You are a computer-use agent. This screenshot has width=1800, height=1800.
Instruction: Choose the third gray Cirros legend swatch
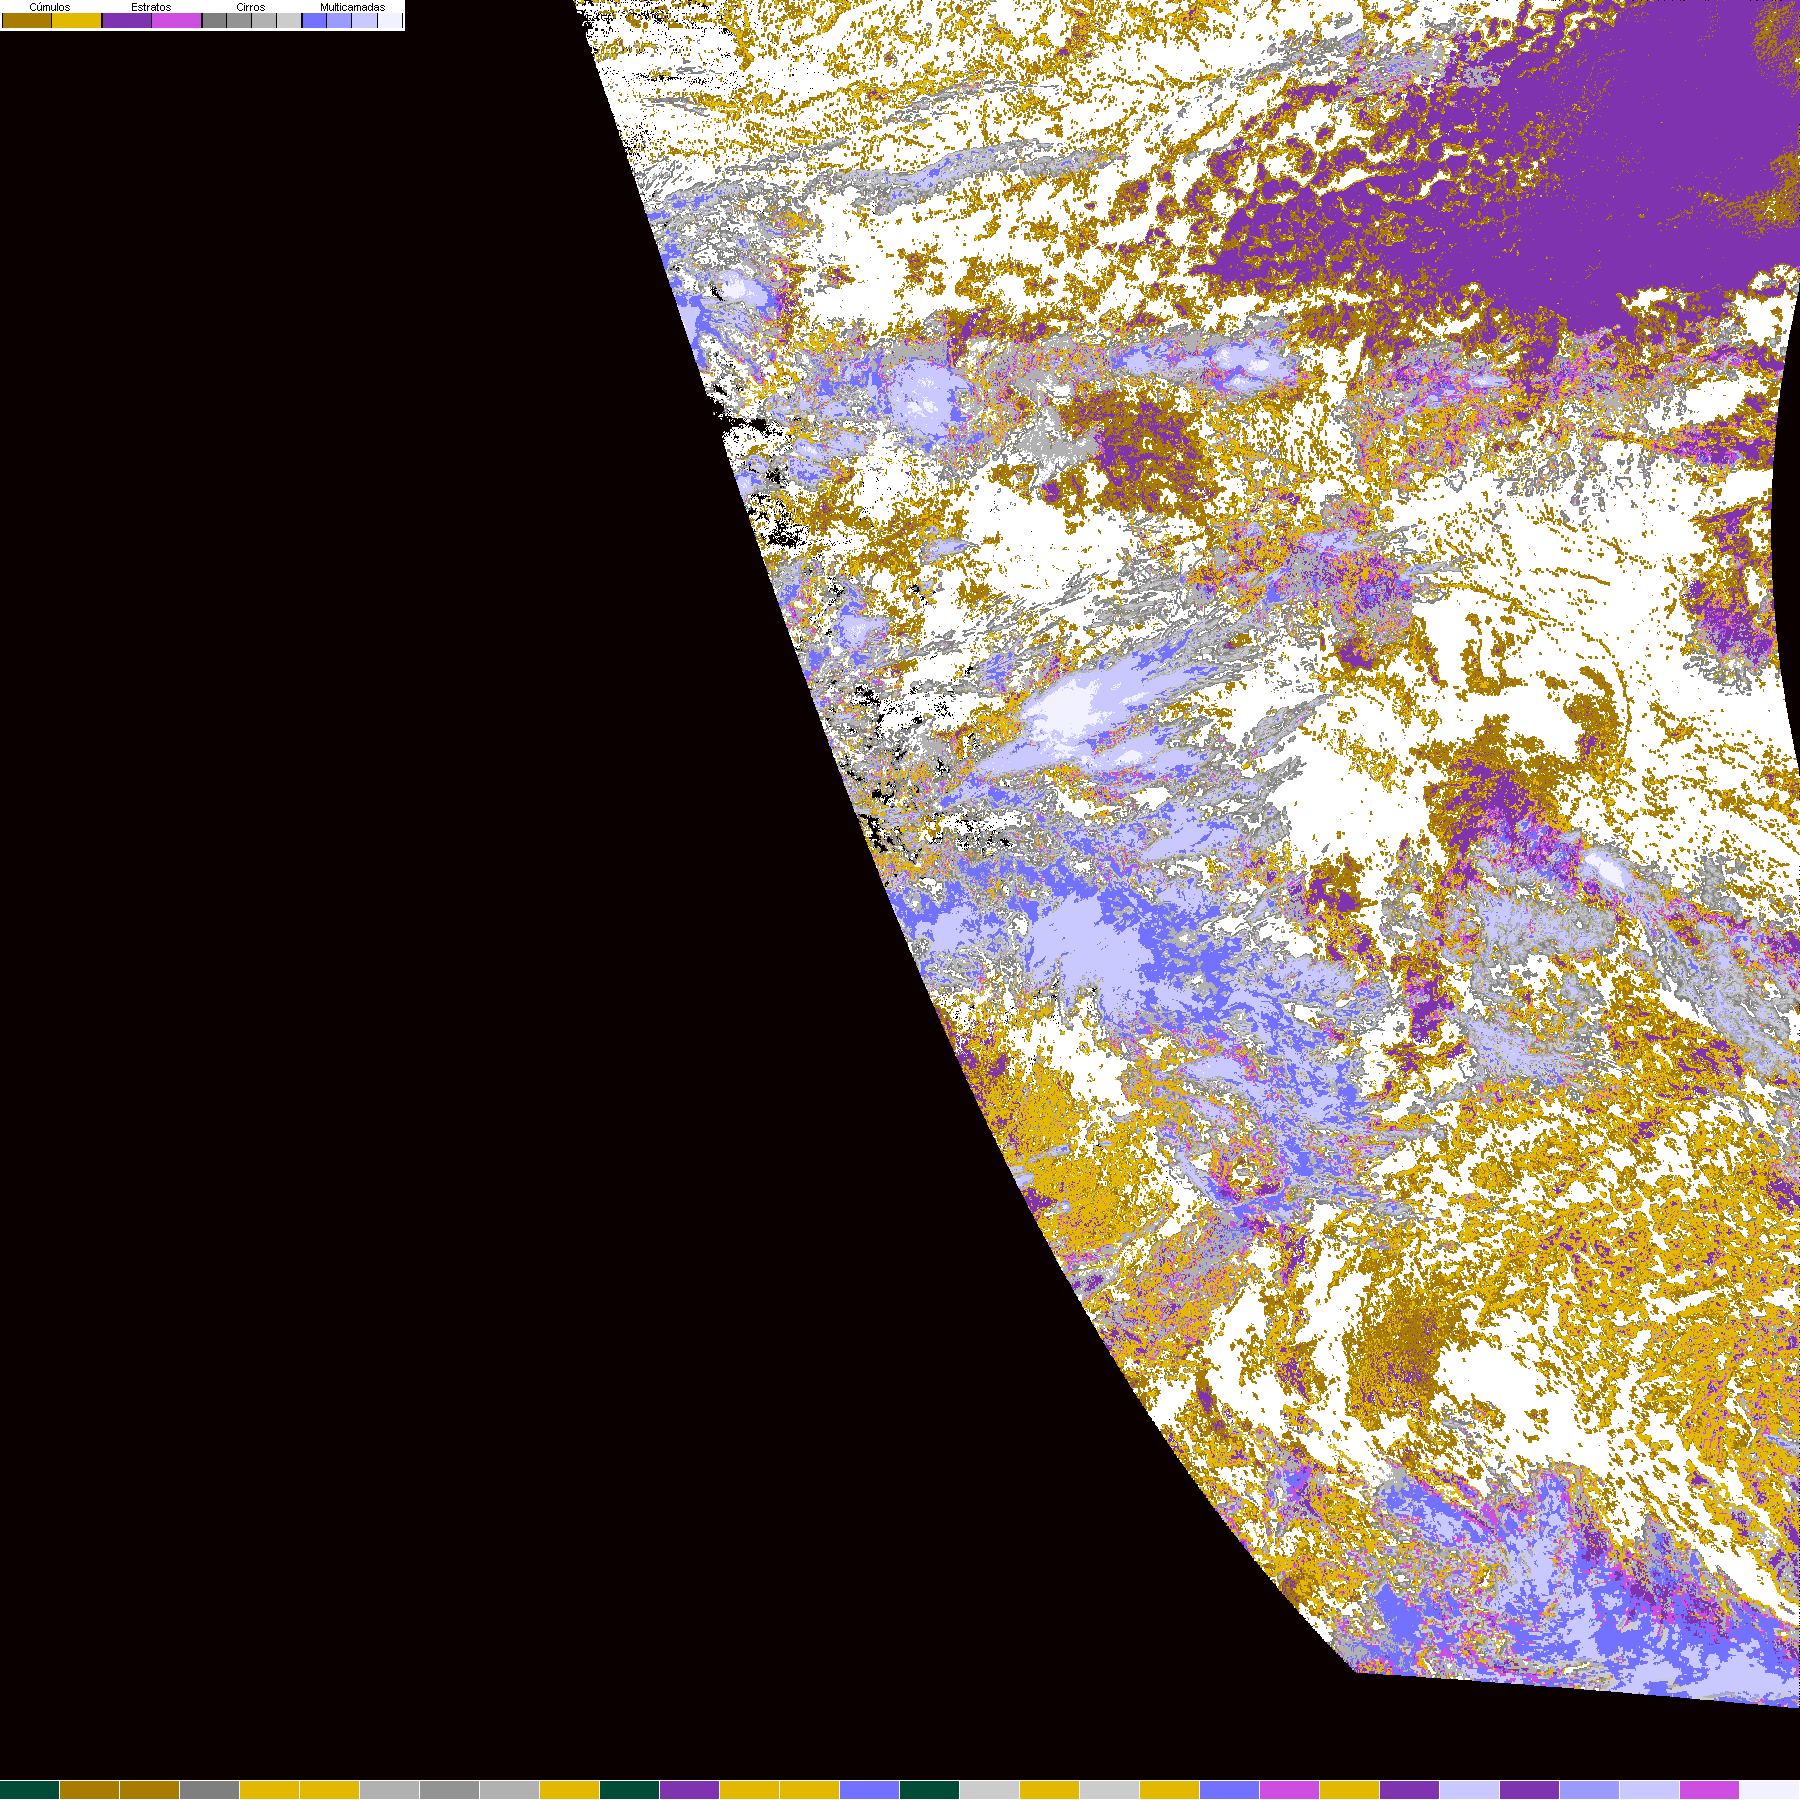click(x=264, y=20)
